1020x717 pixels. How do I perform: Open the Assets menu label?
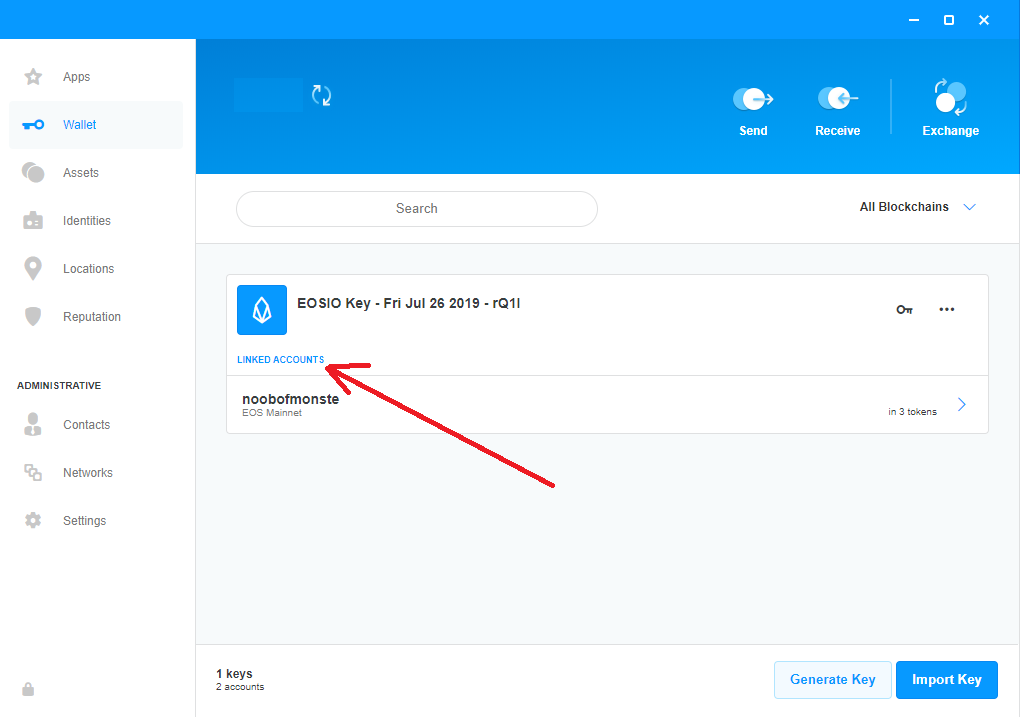[81, 172]
